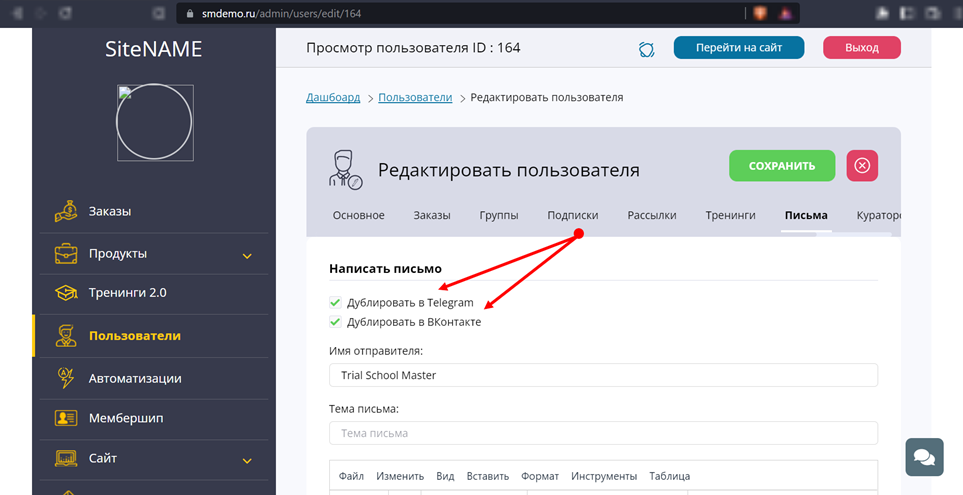Viewport: 963px width, 495px height.
Task: Open the editor Формат menu
Action: point(540,476)
